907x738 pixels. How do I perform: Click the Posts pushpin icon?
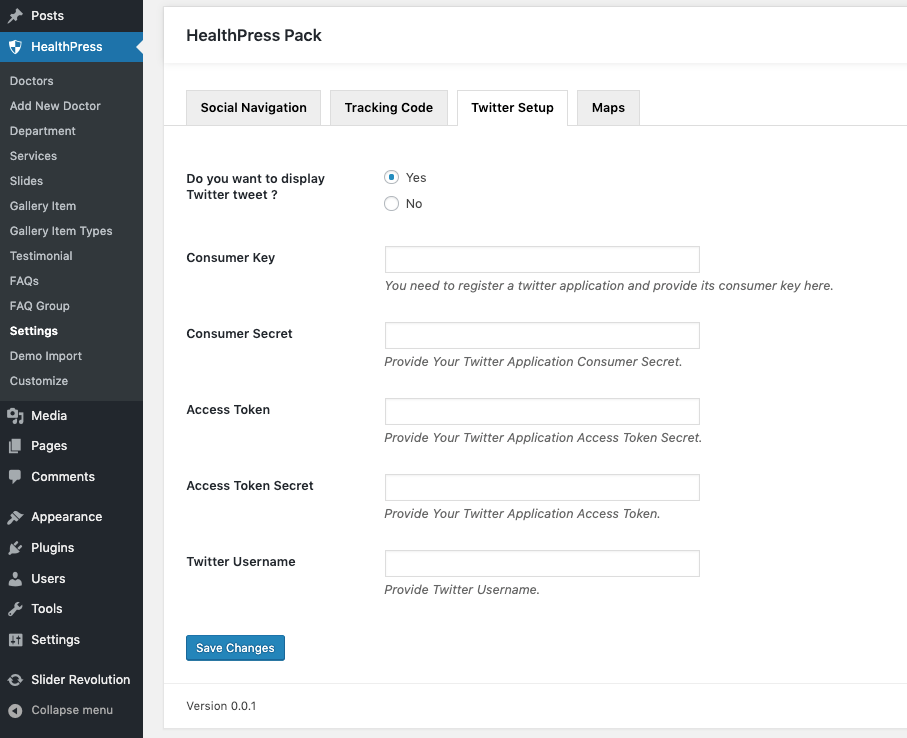[15, 16]
